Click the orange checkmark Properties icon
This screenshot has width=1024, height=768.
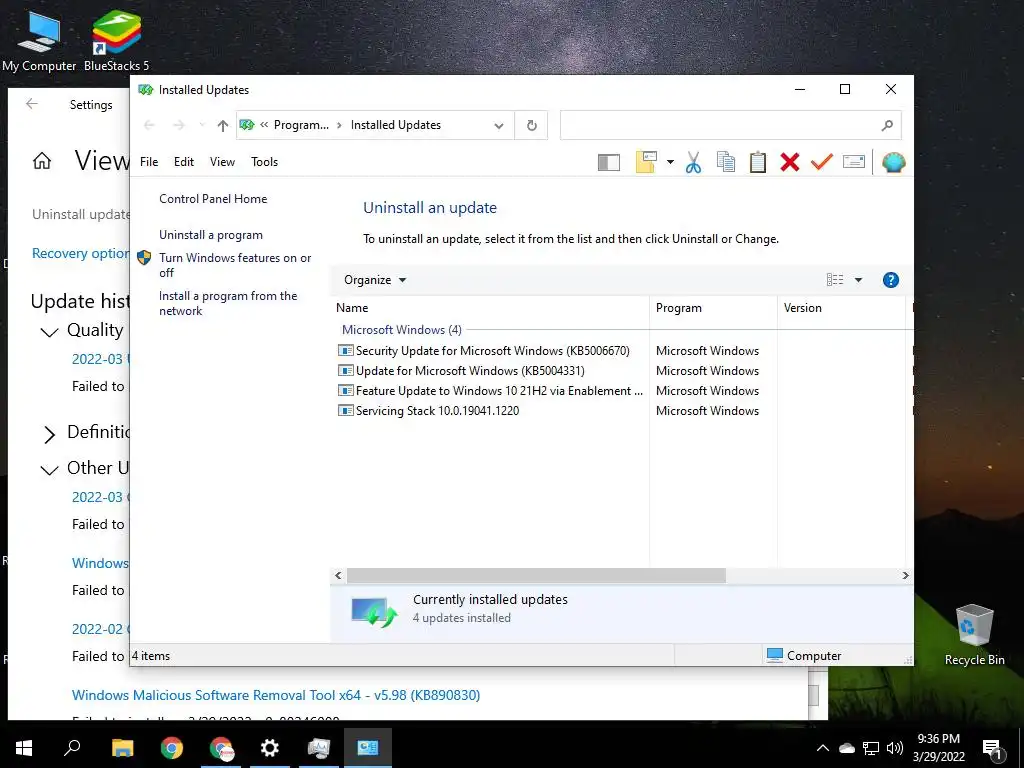click(x=822, y=161)
